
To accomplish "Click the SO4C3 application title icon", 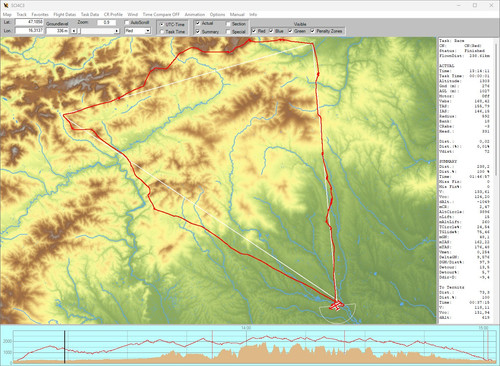I will (6, 5).
